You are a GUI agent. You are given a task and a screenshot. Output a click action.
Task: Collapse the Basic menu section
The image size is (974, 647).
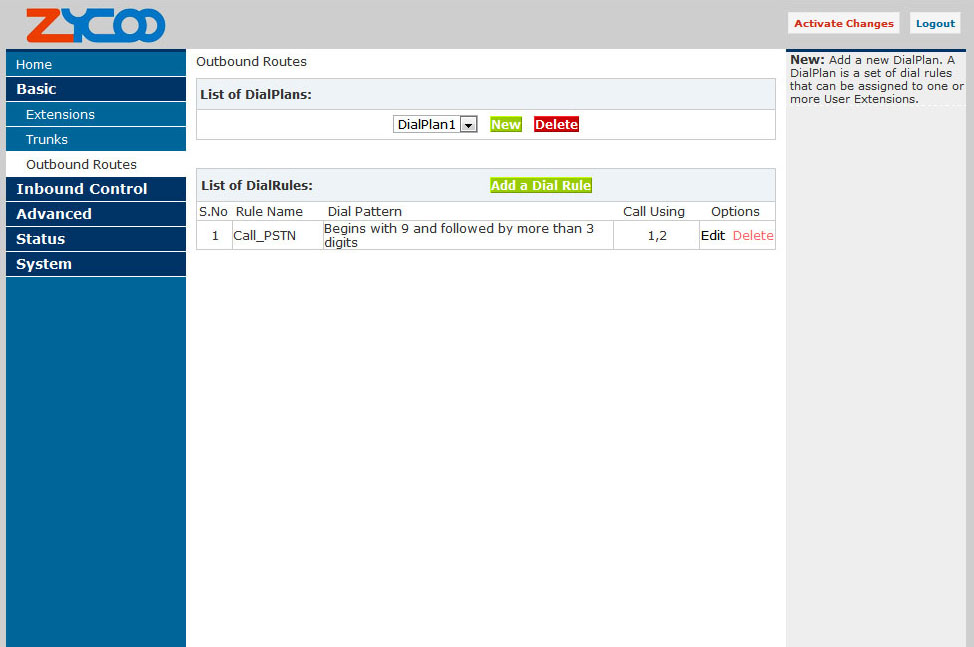click(x=37, y=89)
